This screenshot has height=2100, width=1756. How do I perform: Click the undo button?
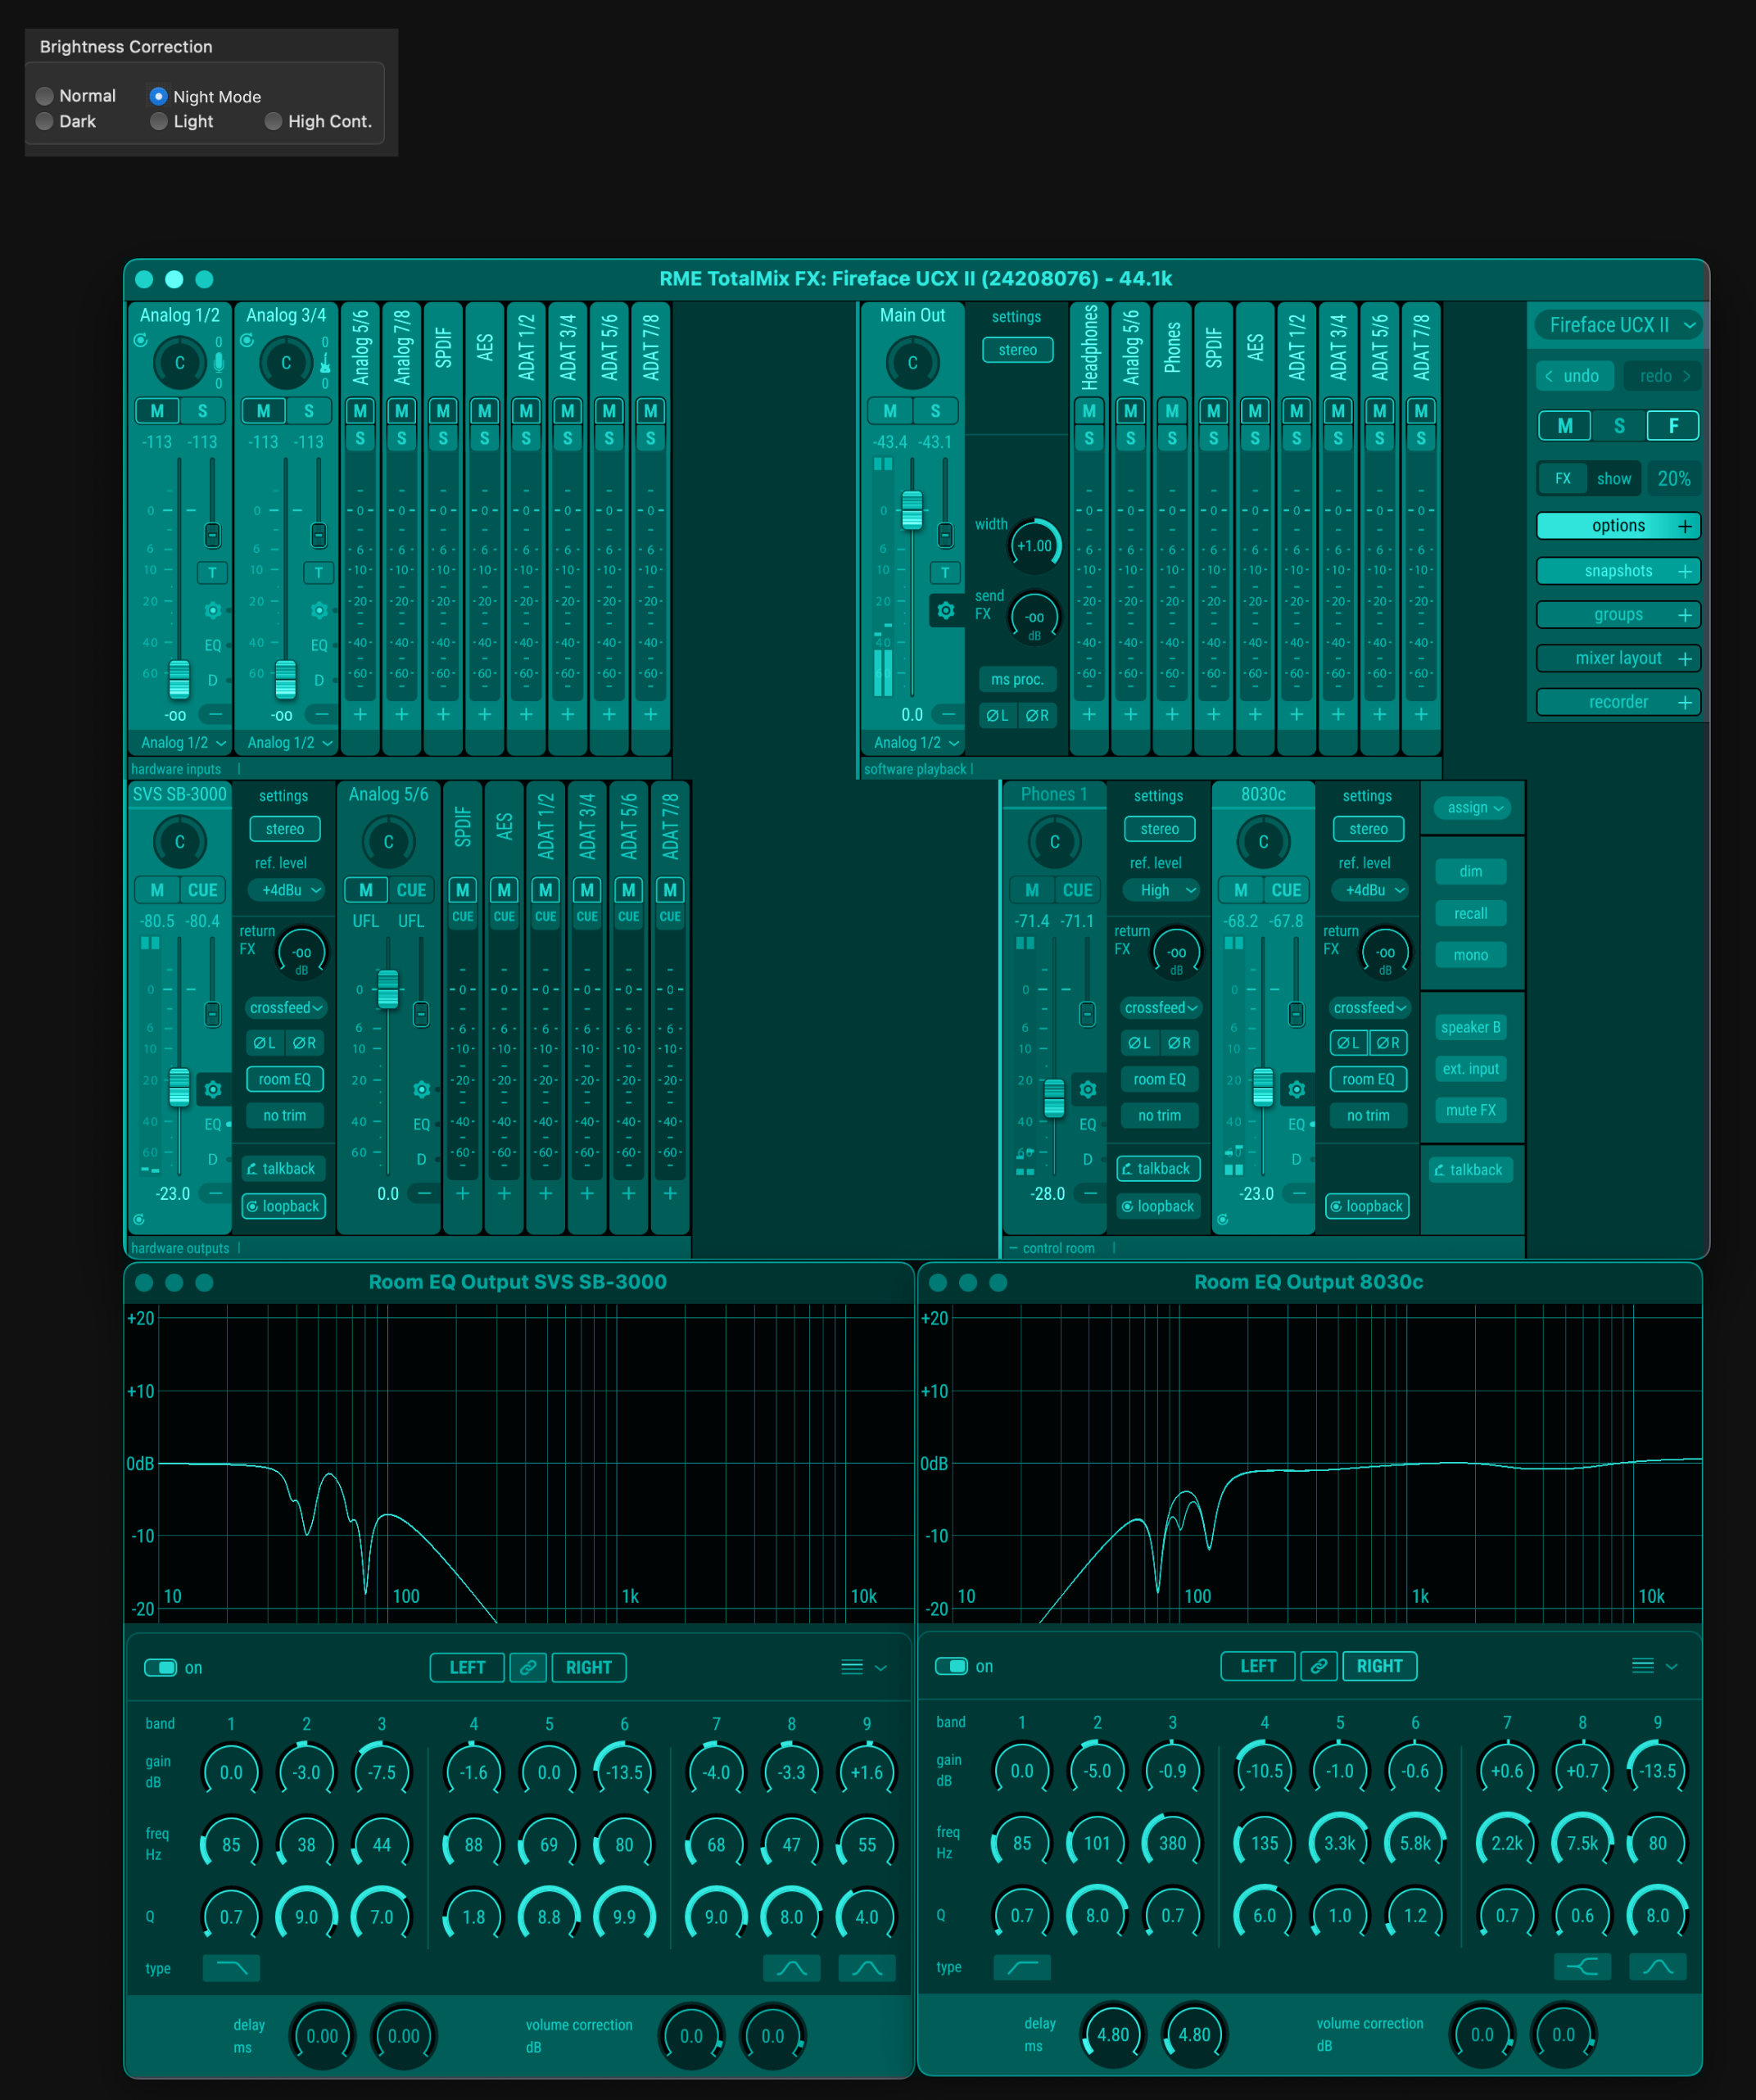click(1574, 376)
